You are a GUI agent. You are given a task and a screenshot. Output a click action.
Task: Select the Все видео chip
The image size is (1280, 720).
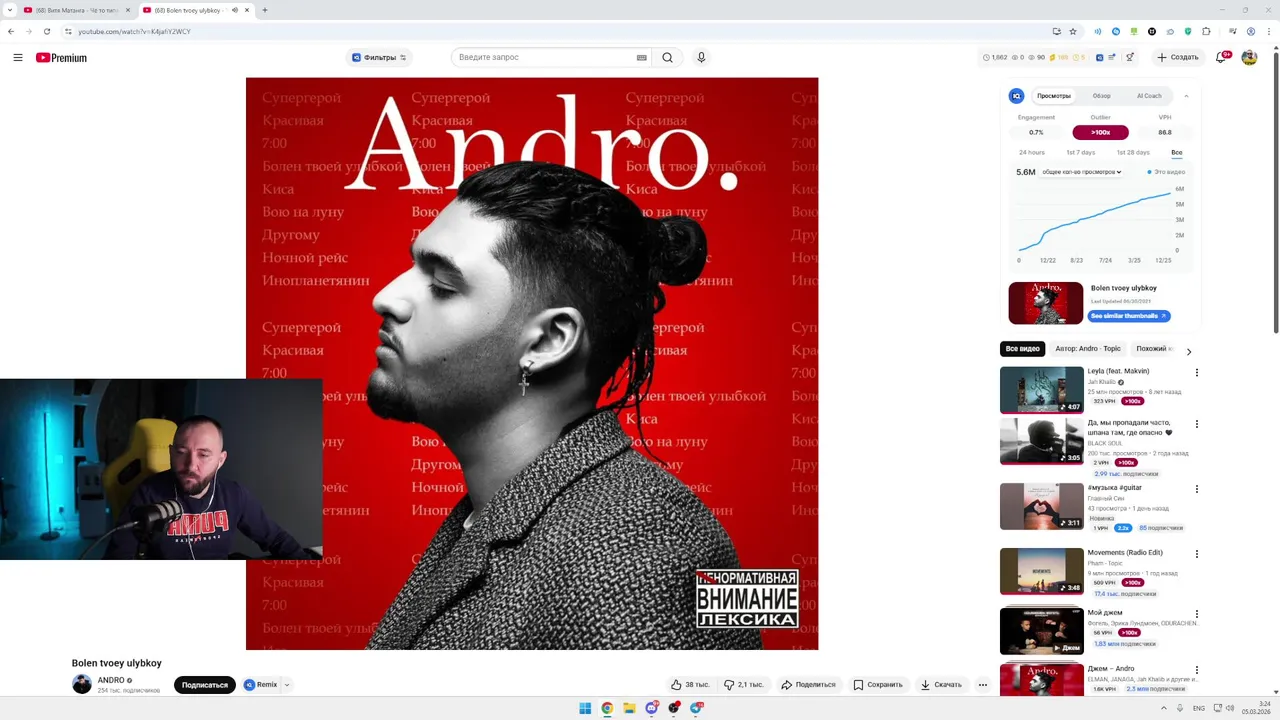1023,349
